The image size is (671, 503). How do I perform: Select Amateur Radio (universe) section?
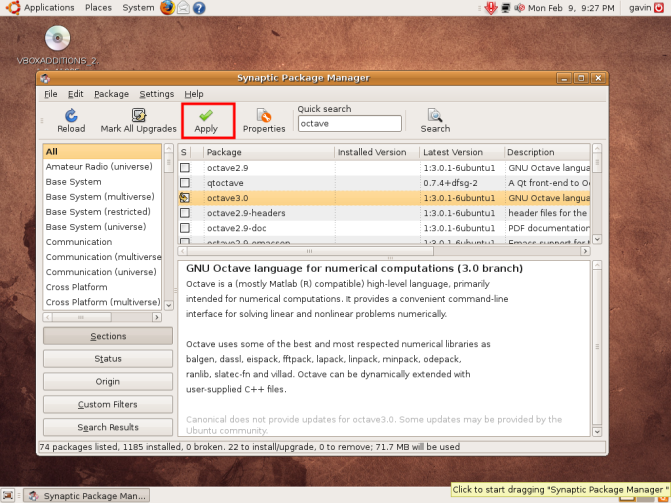pyautogui.click(x=102, y=167)
